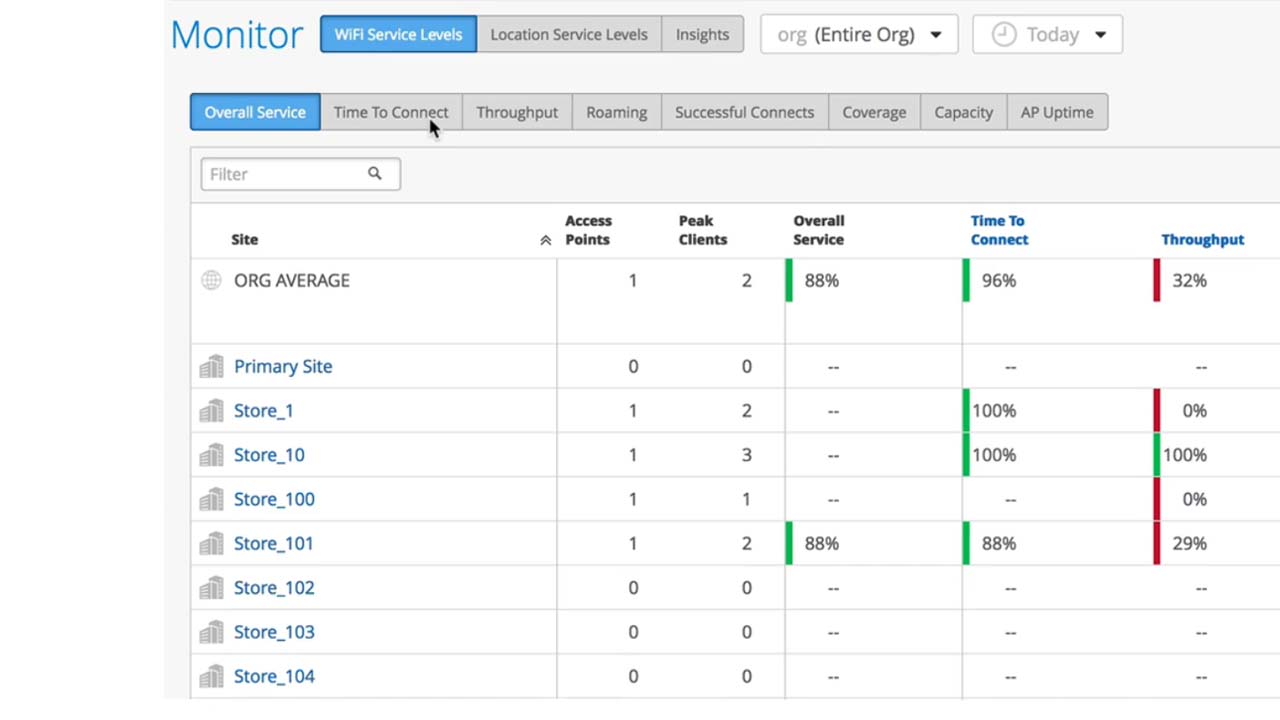This screenshot has width=1280, height=720.
Task: Click the search magnifier icon in Filter box
Action: click(x=374, y=174)
